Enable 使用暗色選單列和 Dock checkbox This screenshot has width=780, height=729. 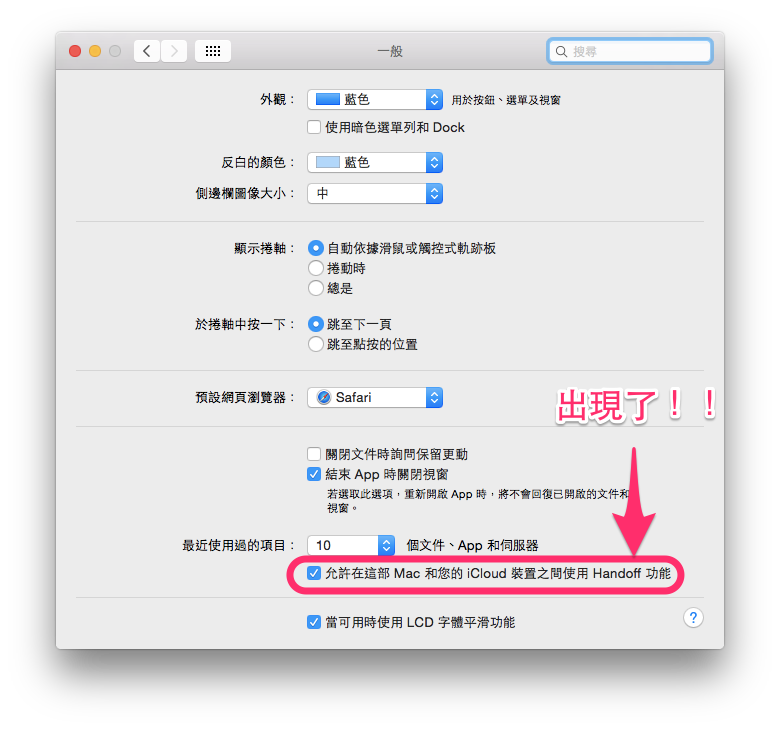tap(314, 127)
